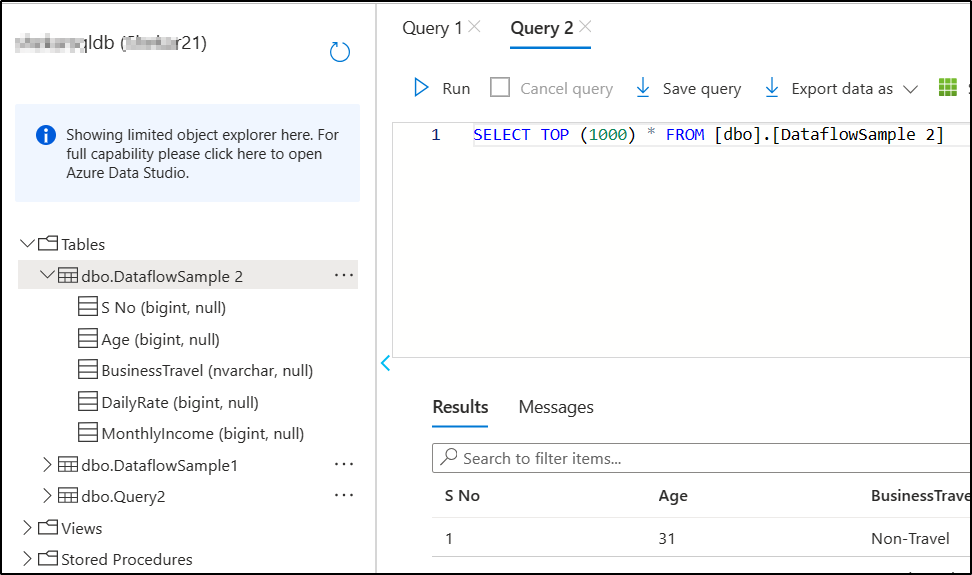
Task: Click the dbo.Query2 table icon
Action: click(68, 495)
